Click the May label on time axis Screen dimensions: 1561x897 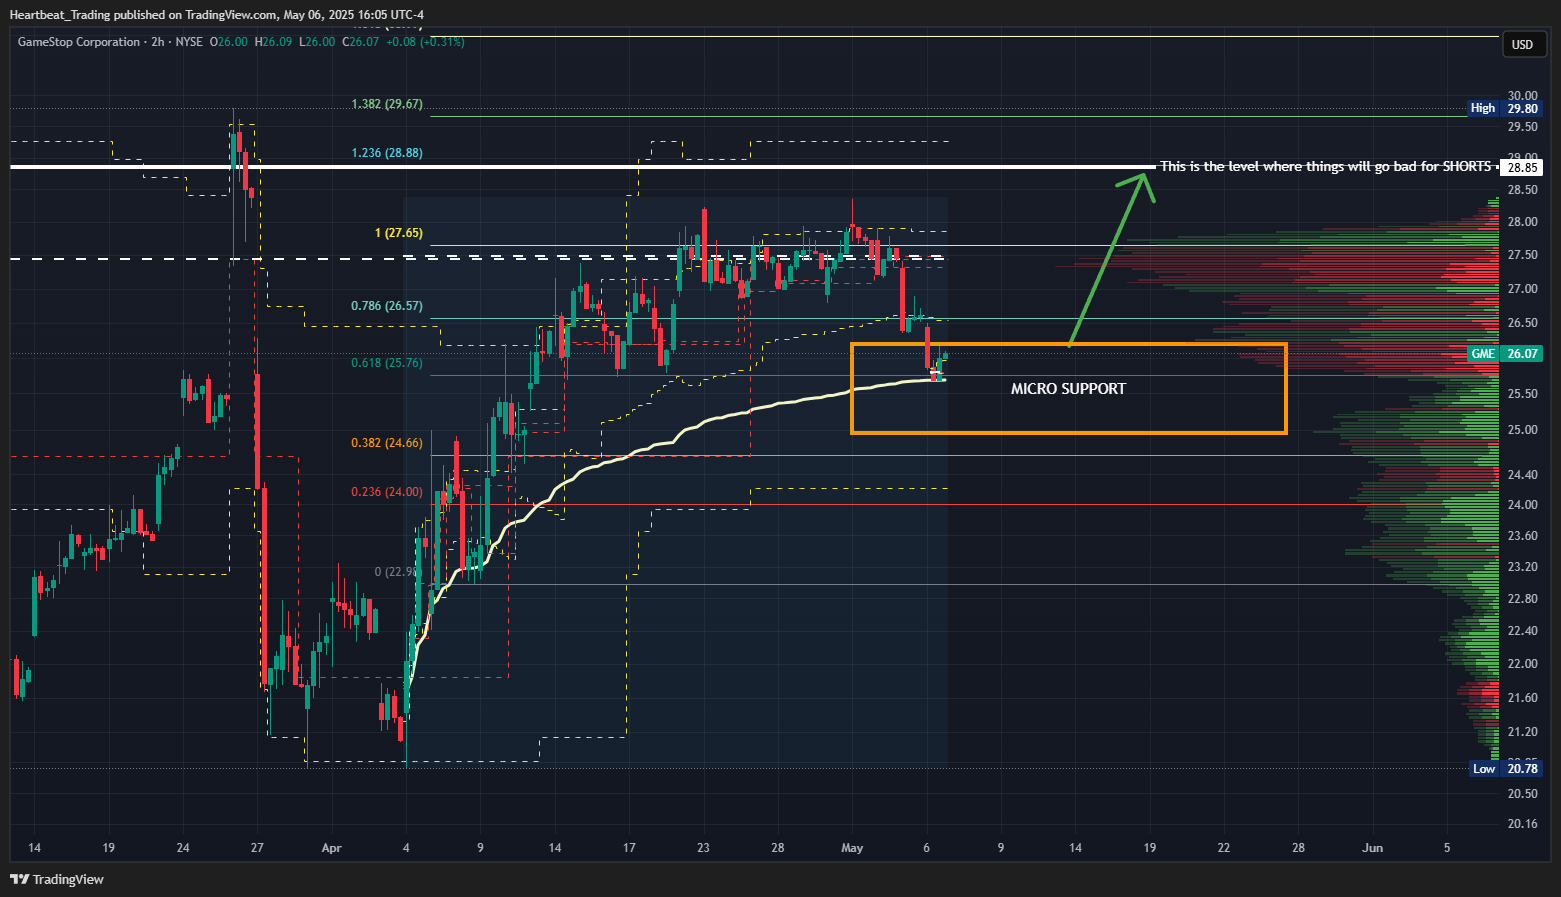point(852,848)
